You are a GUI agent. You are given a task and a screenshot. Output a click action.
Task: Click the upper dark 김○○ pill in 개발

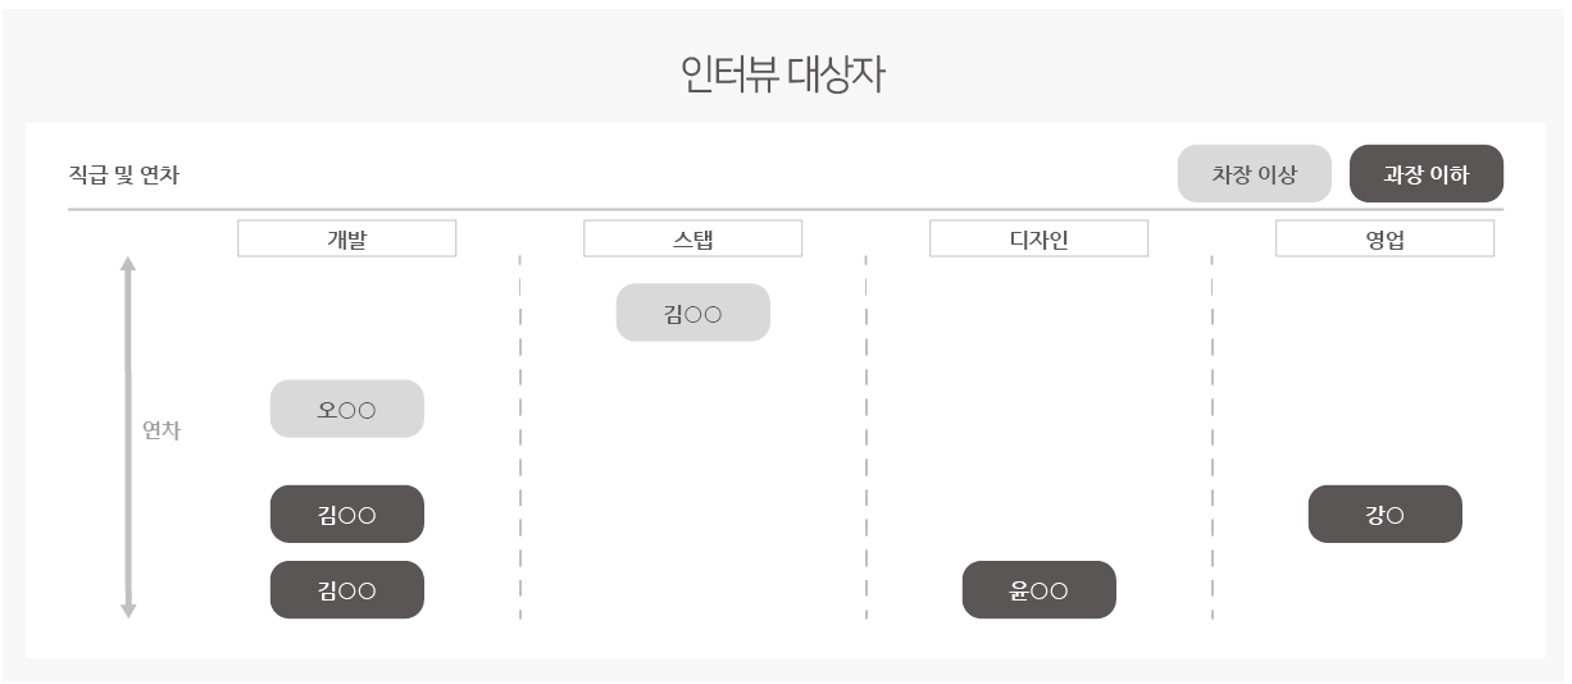[347, 514]
